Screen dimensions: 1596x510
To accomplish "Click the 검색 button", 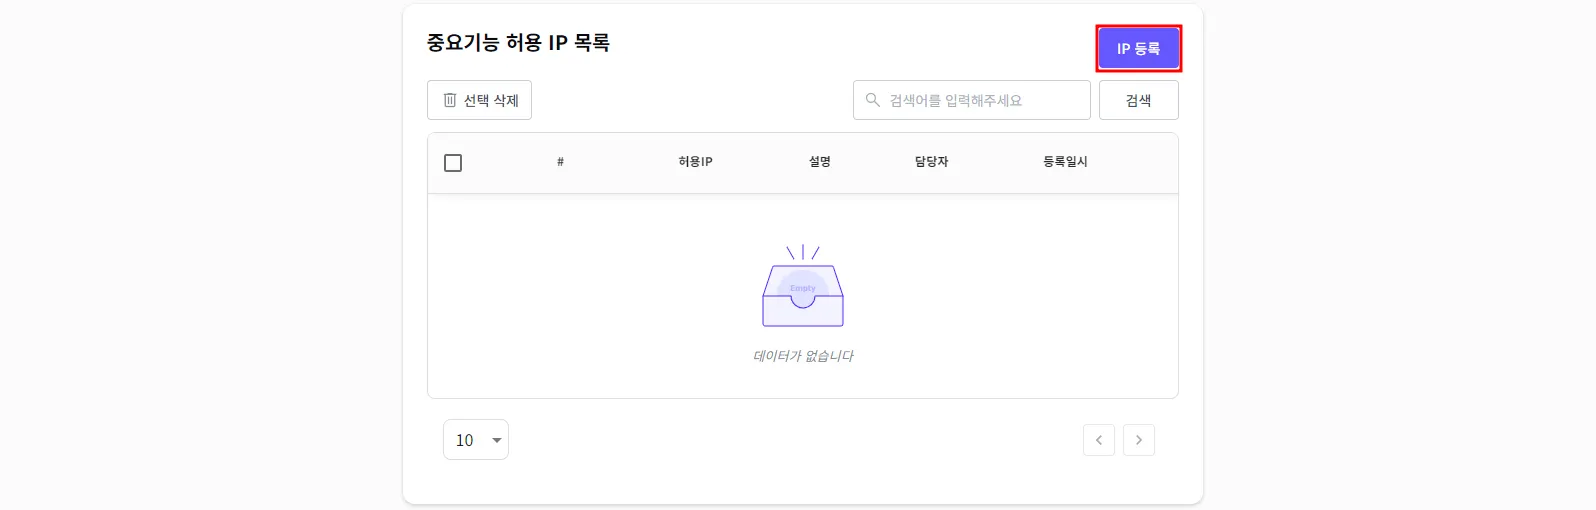I will (x=1138, y=100).
